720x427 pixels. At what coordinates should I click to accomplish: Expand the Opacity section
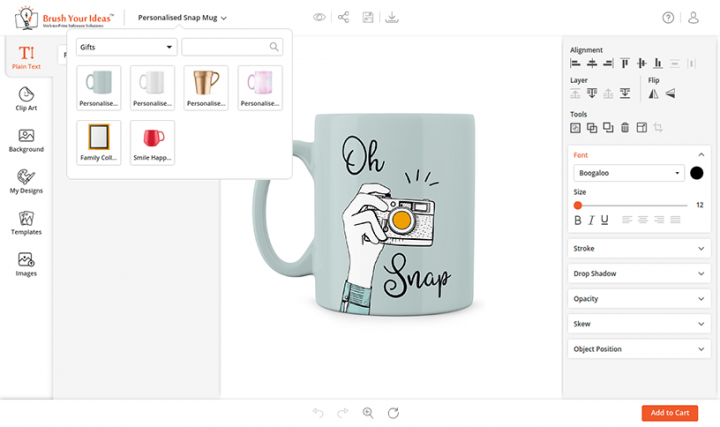[x=639, y=299]
